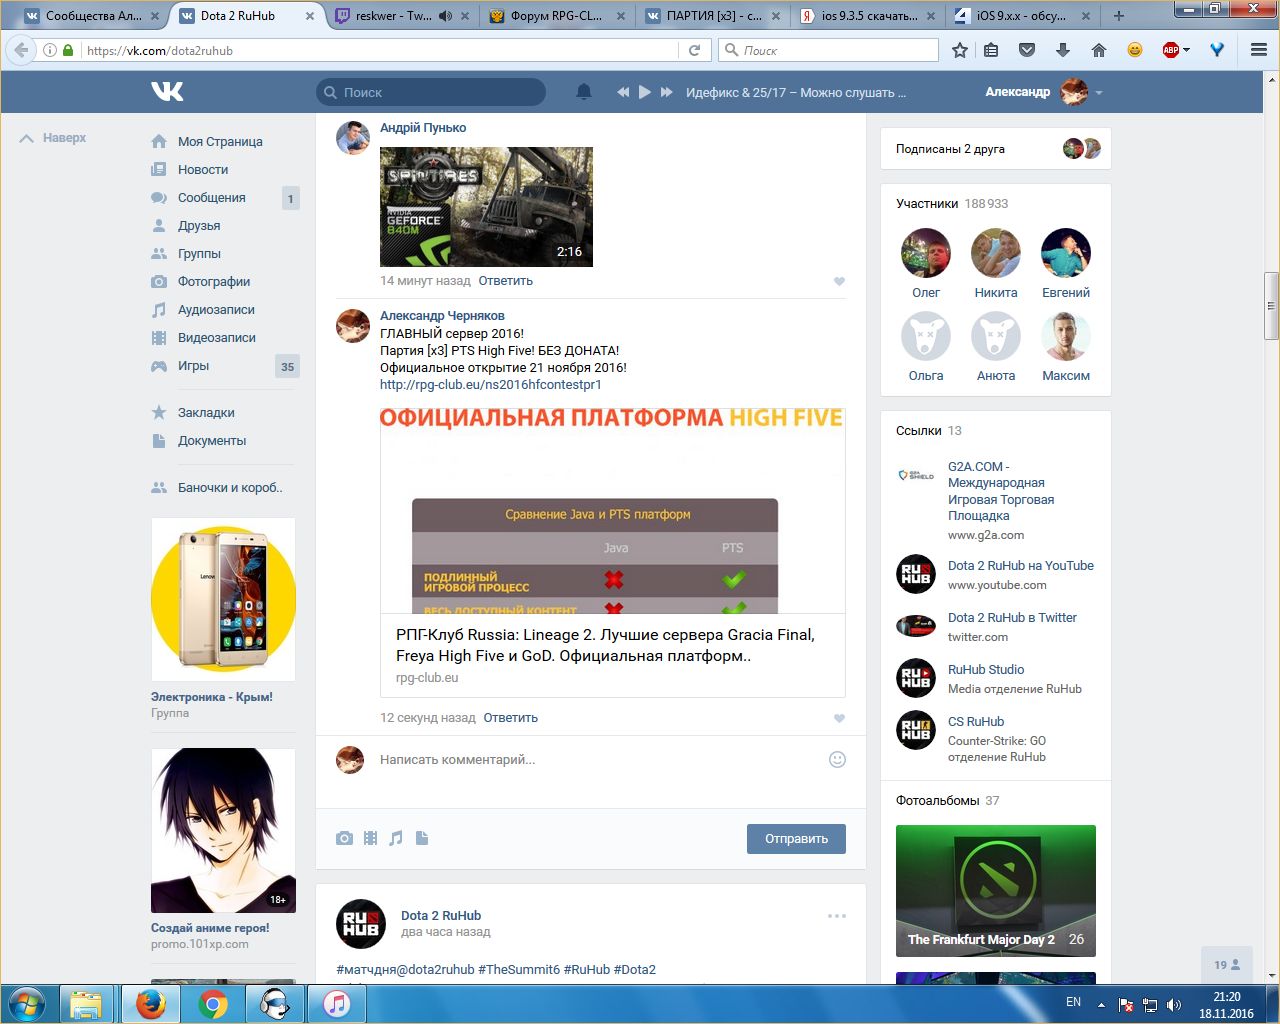Open post options three-dot menu

[x=837, y=916]
